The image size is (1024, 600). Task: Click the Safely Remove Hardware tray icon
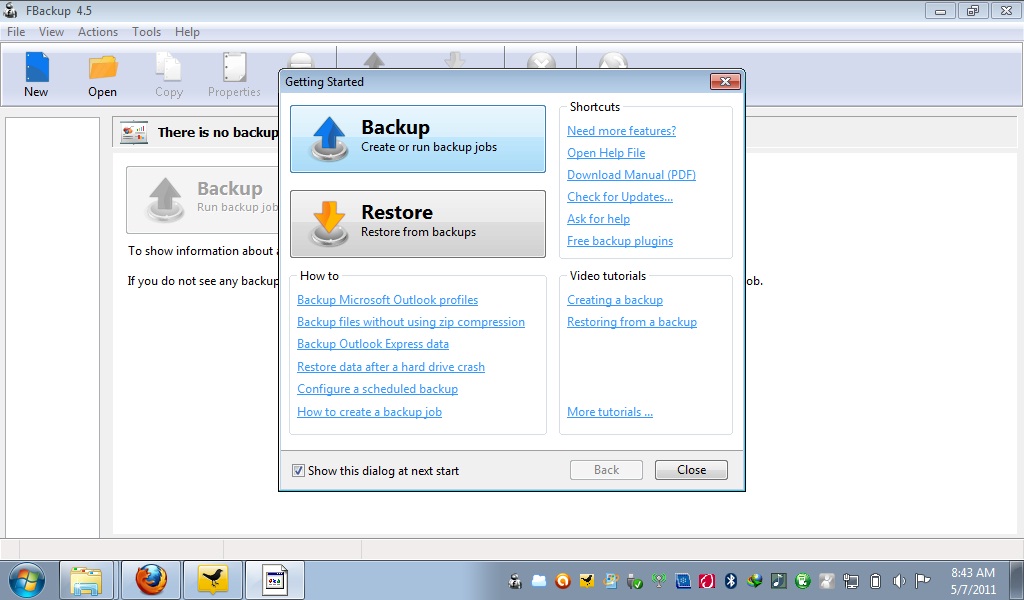click(x=634, y=581)
